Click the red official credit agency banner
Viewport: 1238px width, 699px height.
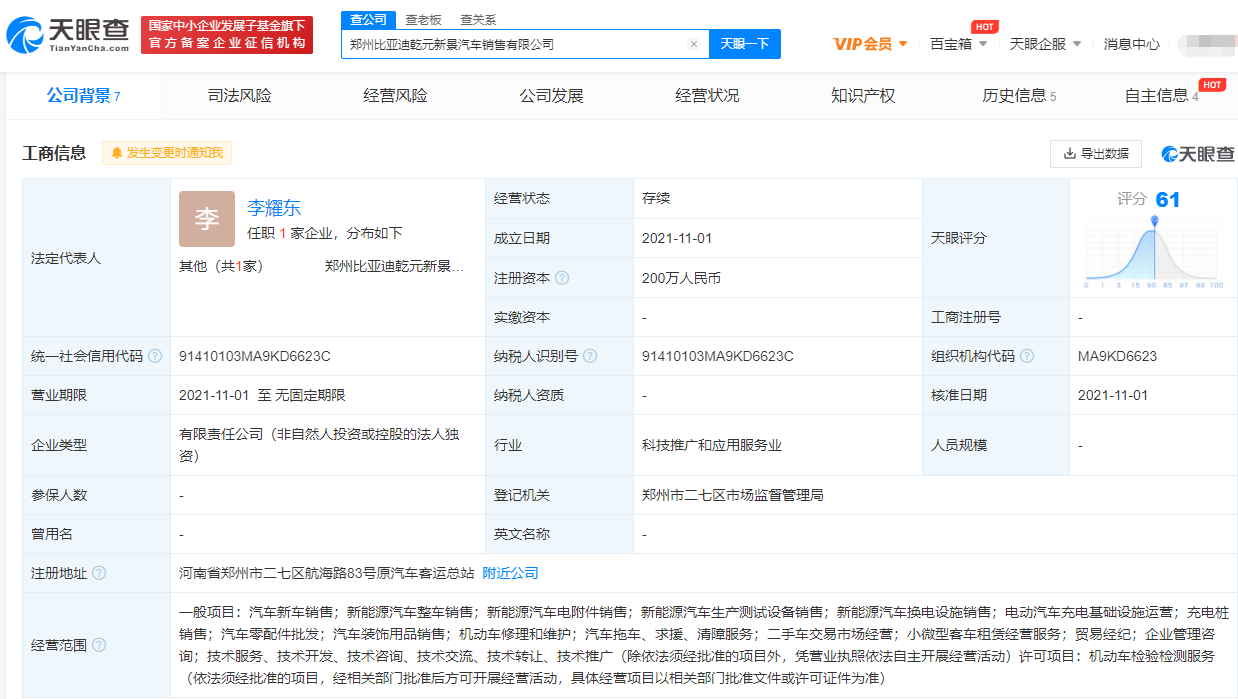tap(227, 35)
